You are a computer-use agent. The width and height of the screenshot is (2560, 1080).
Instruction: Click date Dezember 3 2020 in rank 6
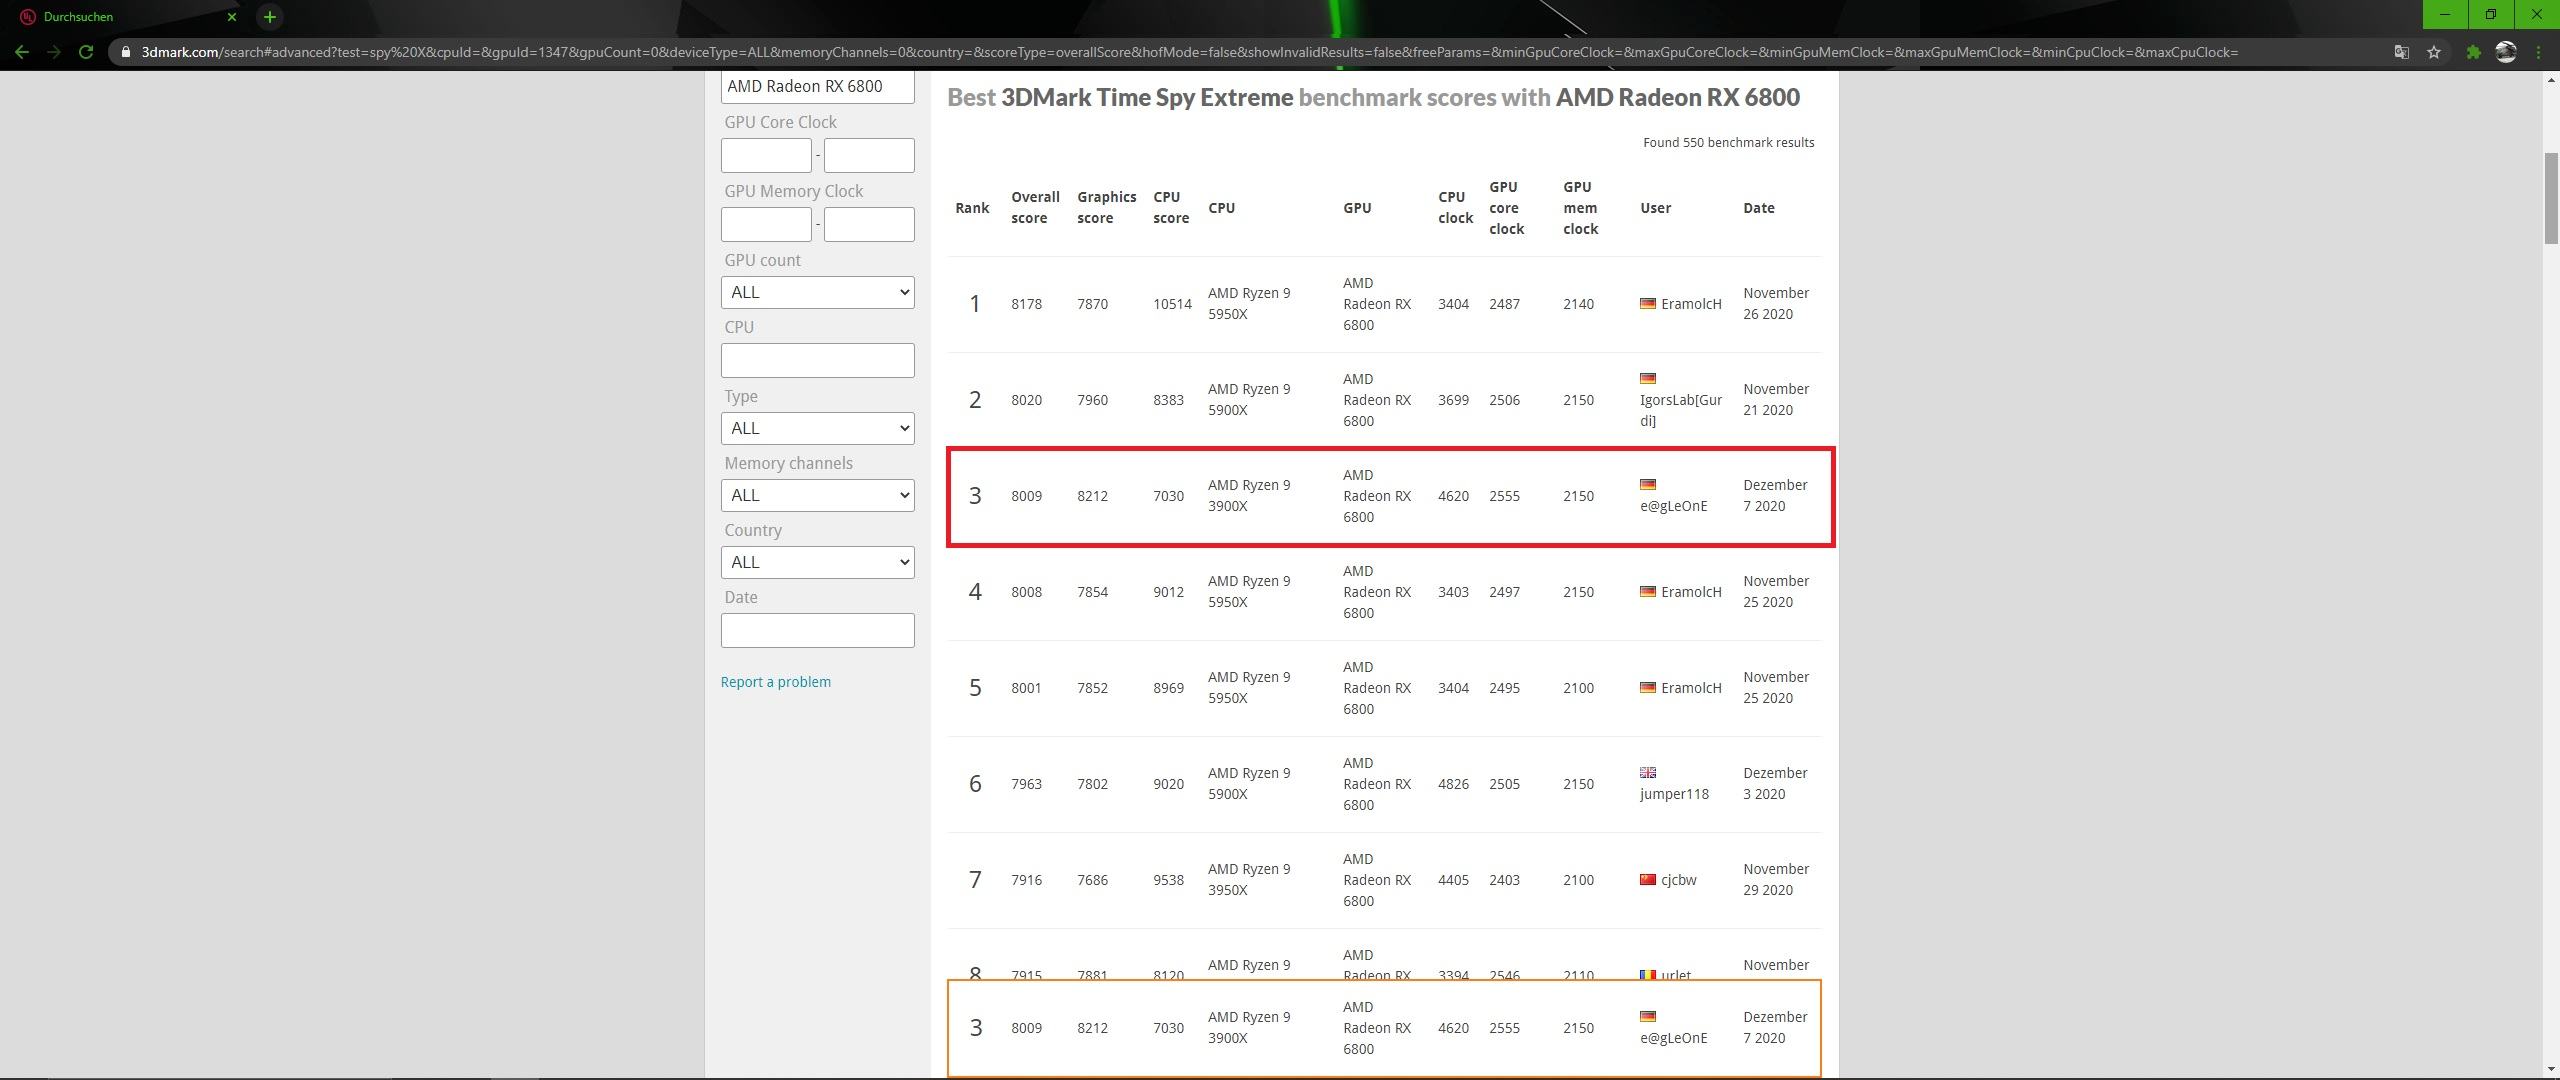click(x=1775, y=784)
